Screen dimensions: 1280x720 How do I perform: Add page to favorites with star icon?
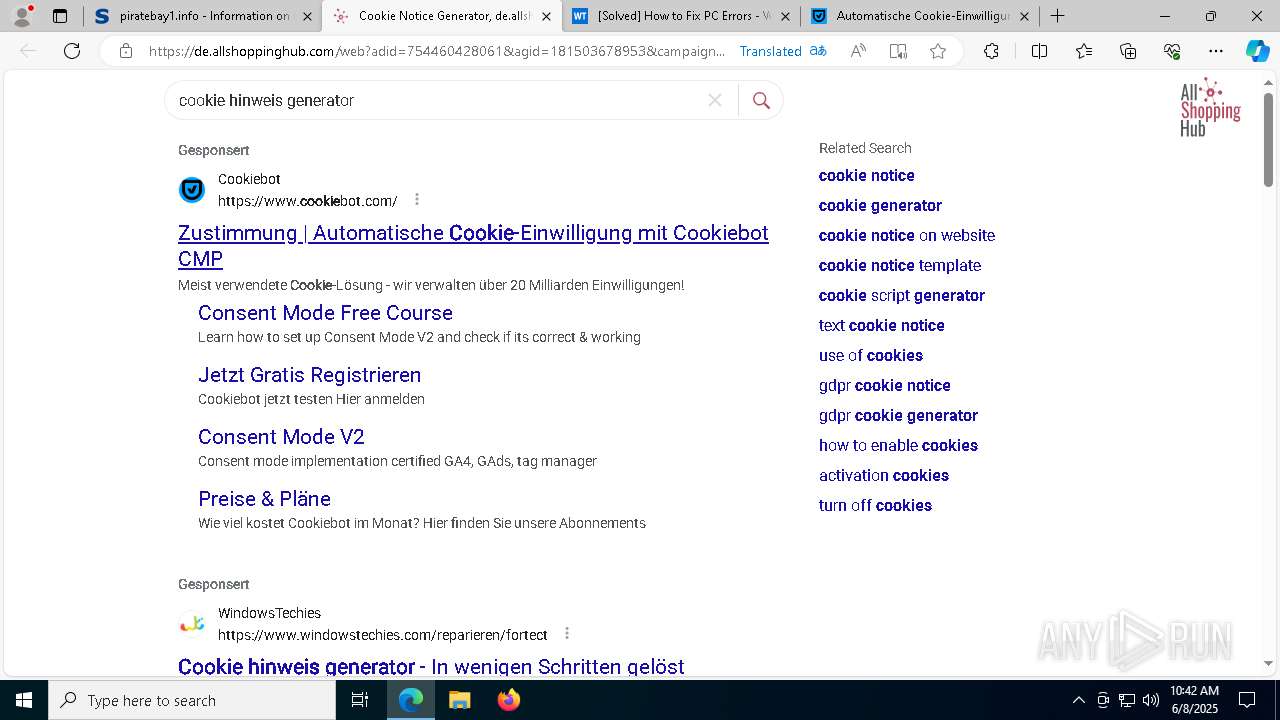pyautogui.click(x=938, y=51)
